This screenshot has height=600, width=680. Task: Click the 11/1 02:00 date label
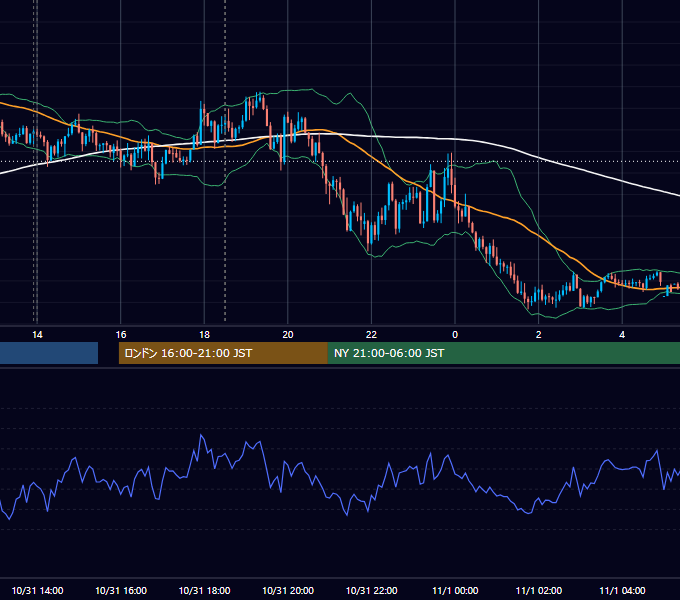tap(539, 590)
